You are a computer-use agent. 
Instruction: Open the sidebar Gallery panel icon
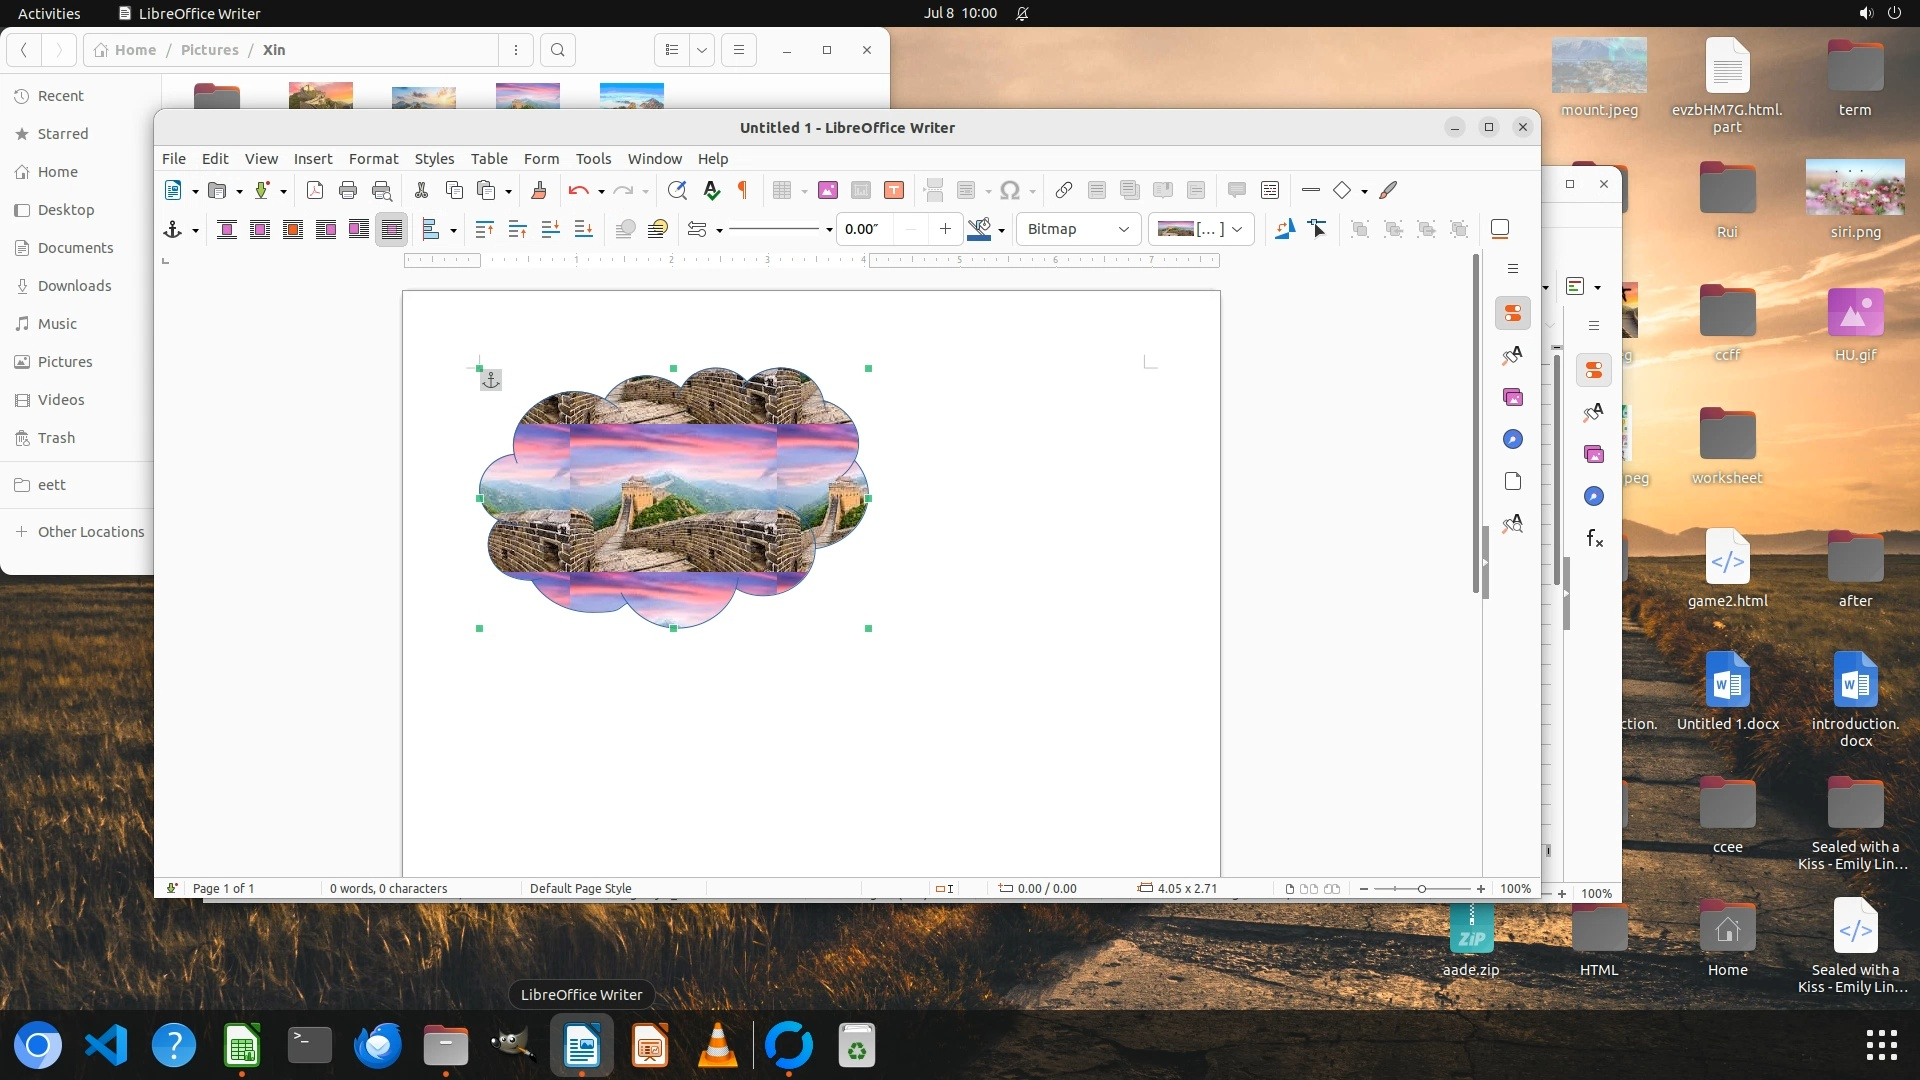click(1513, 397)
